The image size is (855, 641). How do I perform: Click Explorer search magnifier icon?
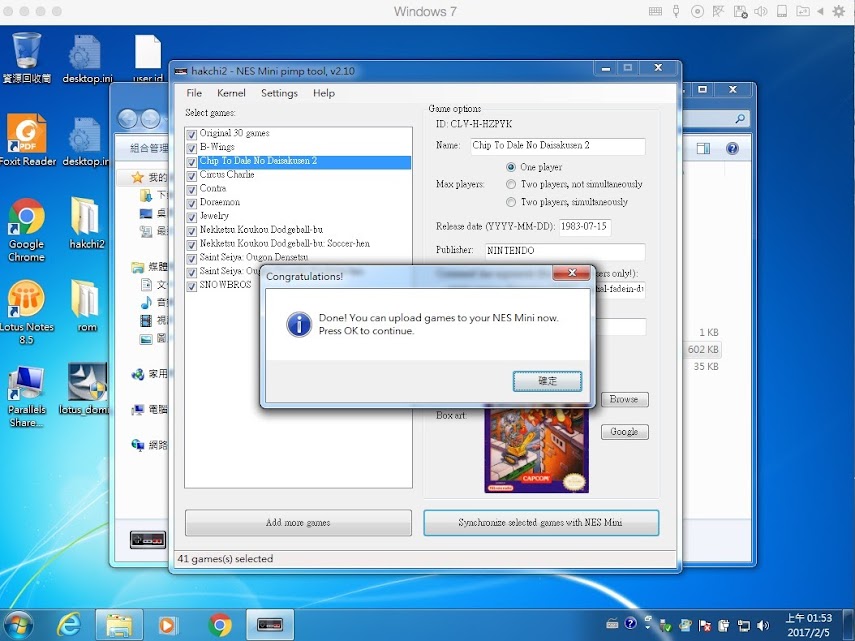[x=740, y=118]
